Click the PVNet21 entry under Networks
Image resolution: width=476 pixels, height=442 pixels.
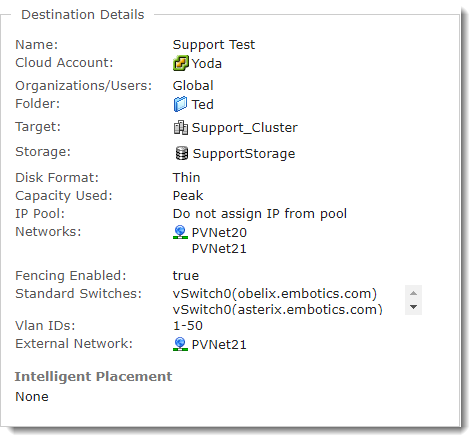pyautogui.click(x=219, y=249)
